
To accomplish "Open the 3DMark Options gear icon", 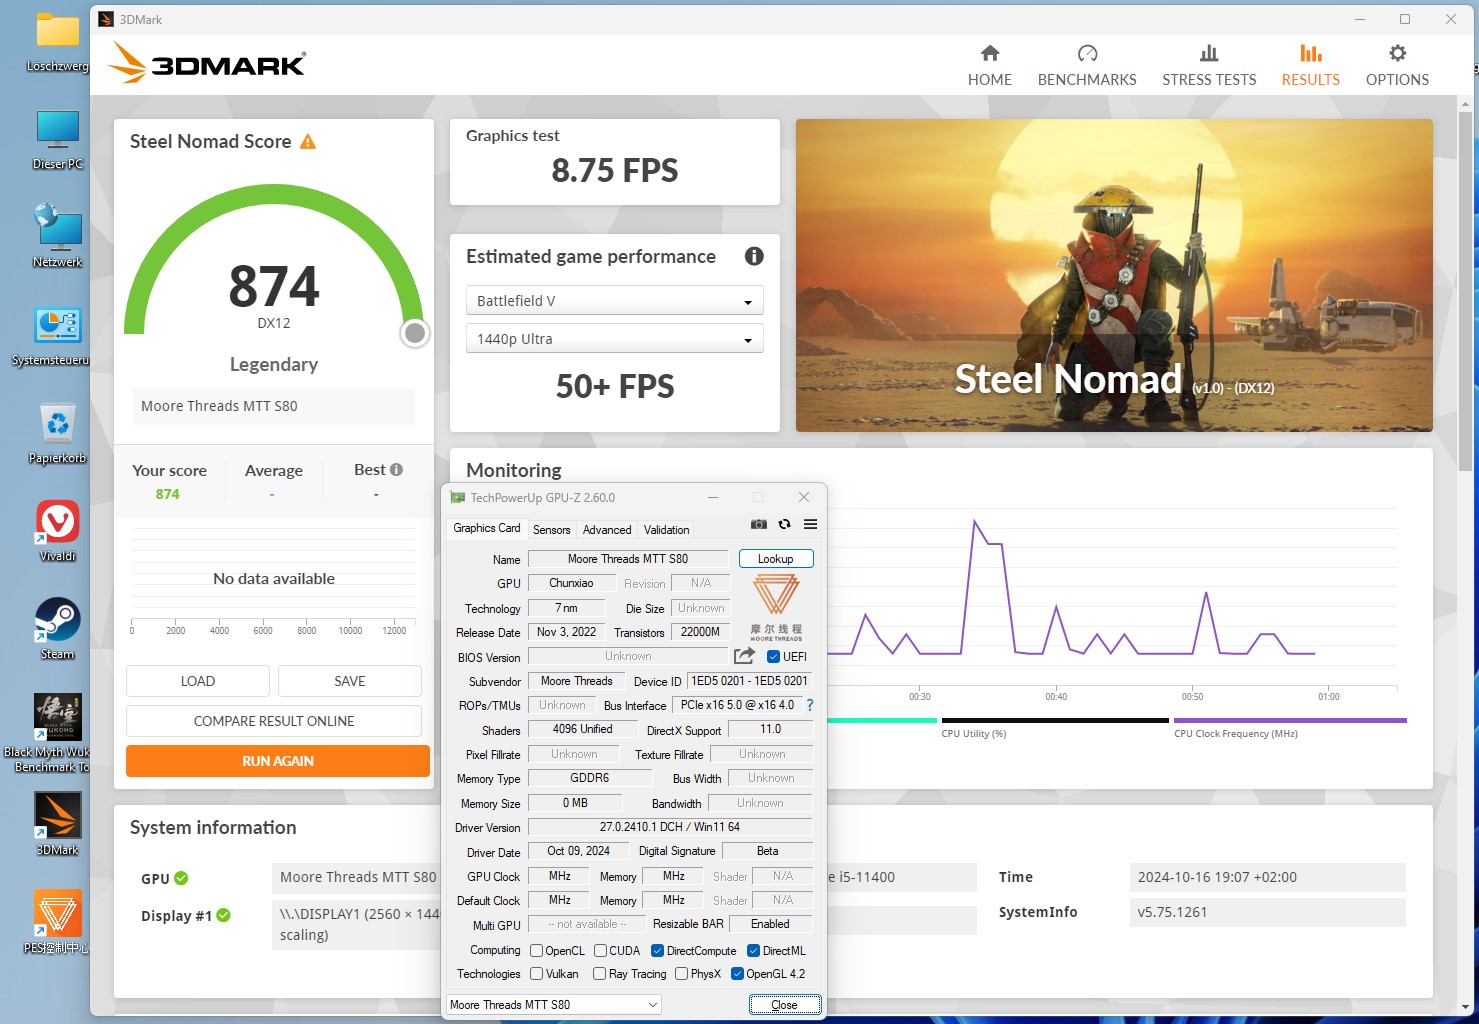I will (x=1397, y=54).
